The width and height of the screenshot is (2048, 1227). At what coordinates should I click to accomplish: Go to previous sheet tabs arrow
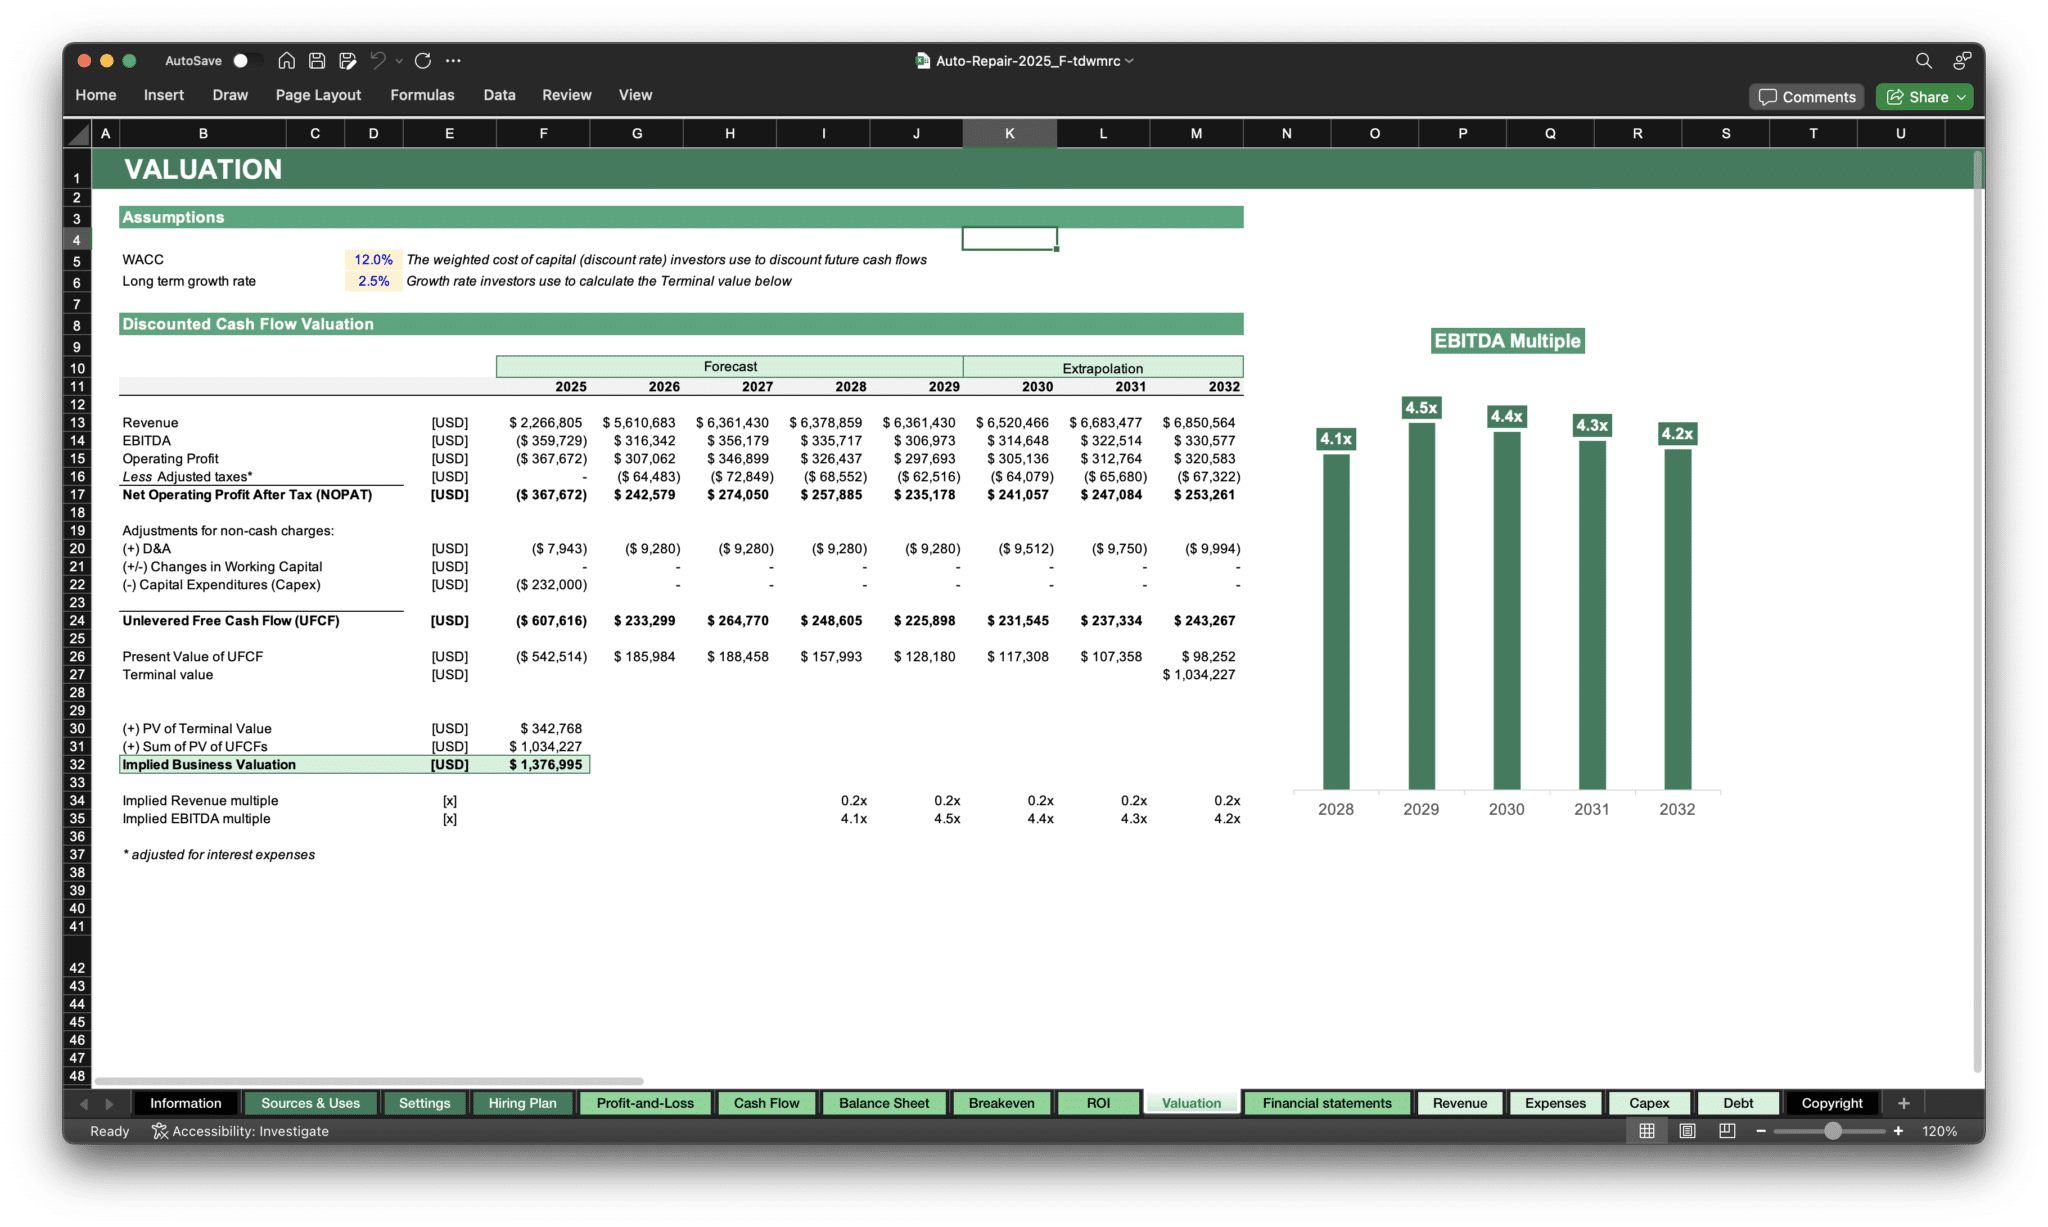(84, 1103)
